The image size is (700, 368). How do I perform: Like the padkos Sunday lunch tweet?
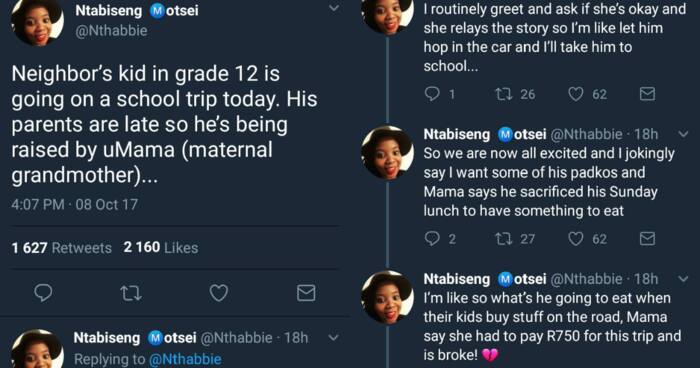575,238
